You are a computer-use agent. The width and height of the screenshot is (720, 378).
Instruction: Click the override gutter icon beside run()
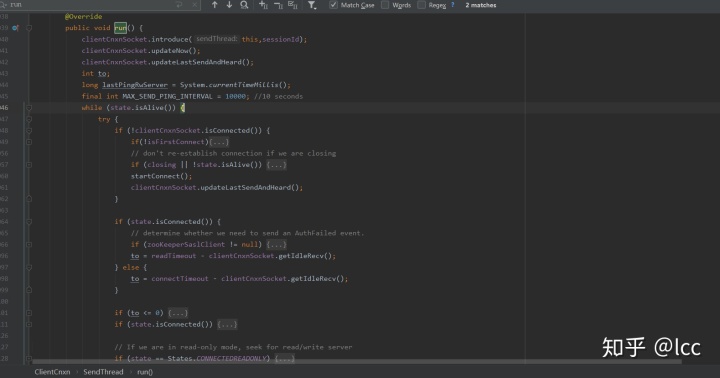pos(15,28)
